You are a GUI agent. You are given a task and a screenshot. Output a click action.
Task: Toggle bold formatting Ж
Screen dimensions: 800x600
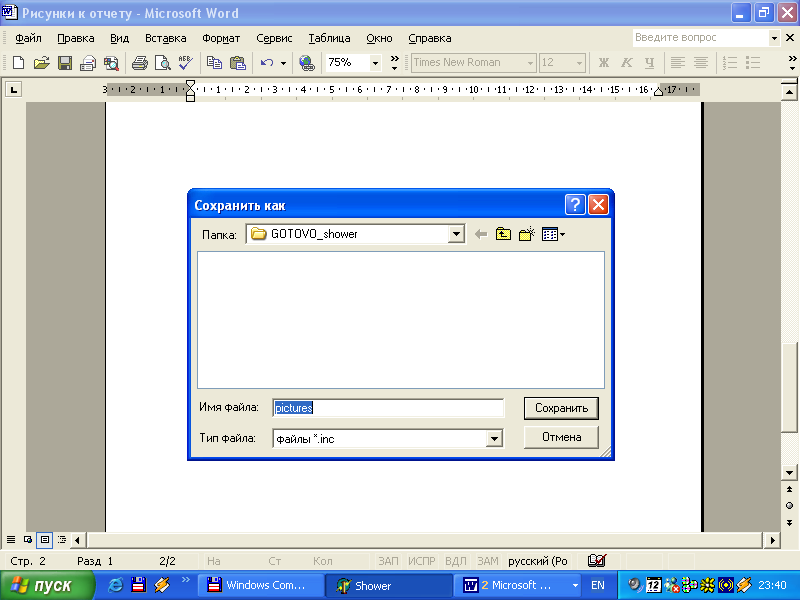(x=604, y=63)
